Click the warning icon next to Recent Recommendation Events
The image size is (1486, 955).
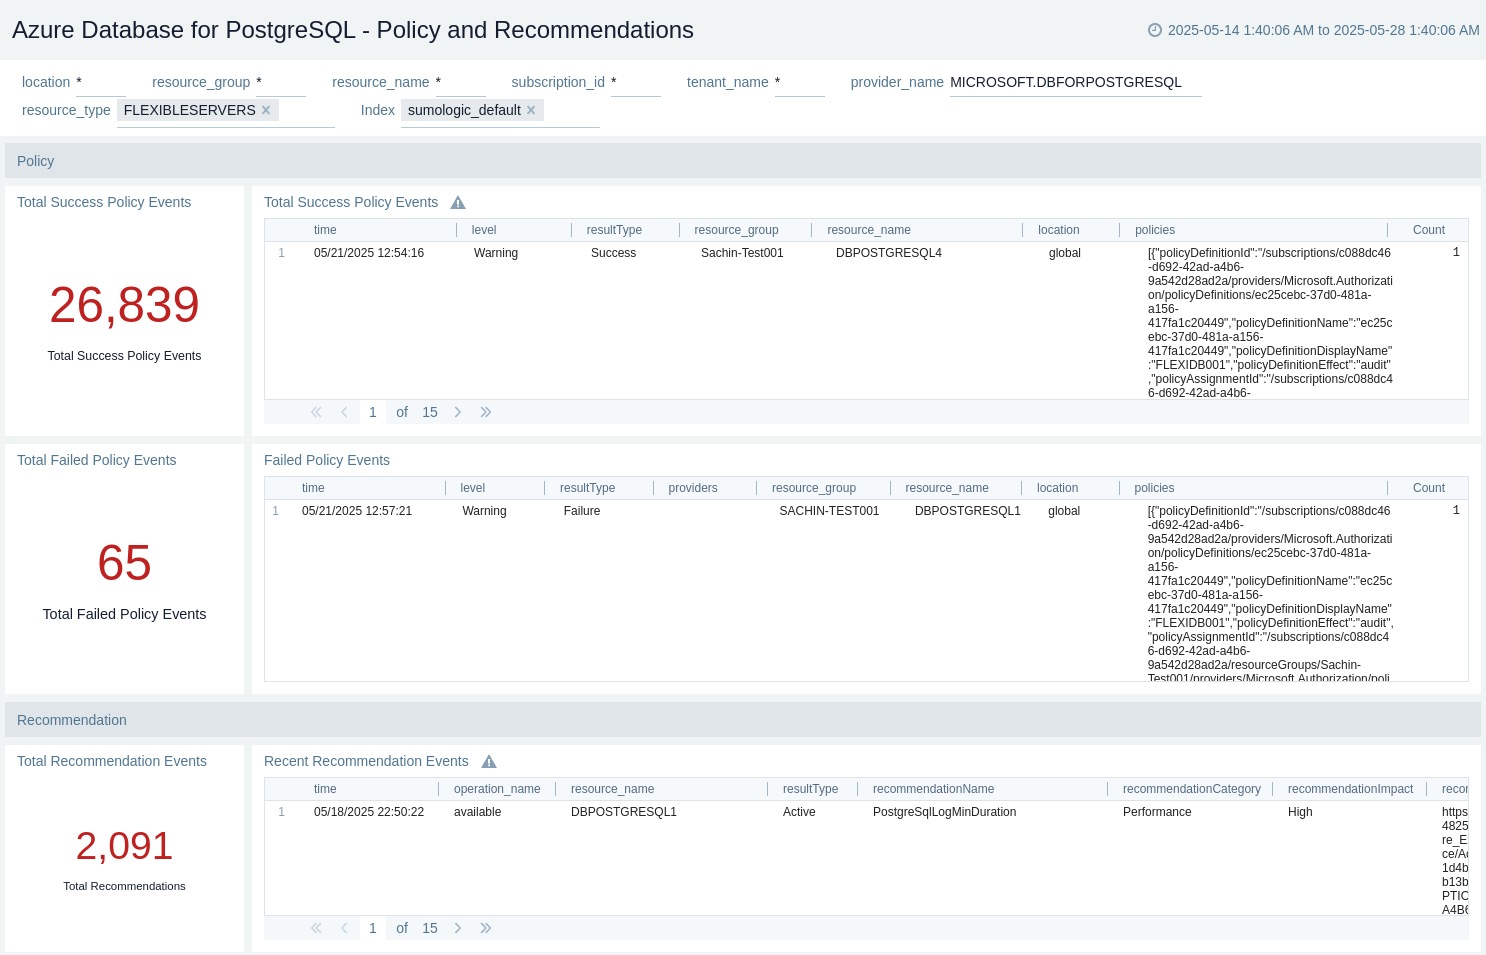click(x=489, y=761)
